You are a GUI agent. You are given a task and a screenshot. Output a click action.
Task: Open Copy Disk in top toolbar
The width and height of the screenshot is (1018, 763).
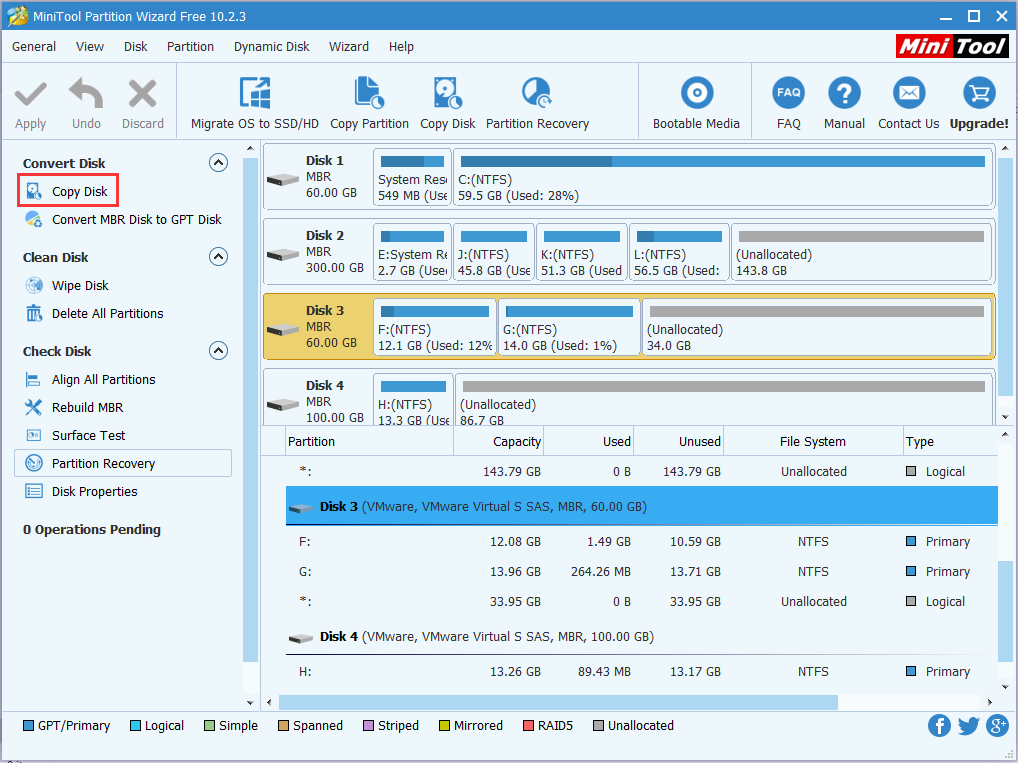click(447, 105)
